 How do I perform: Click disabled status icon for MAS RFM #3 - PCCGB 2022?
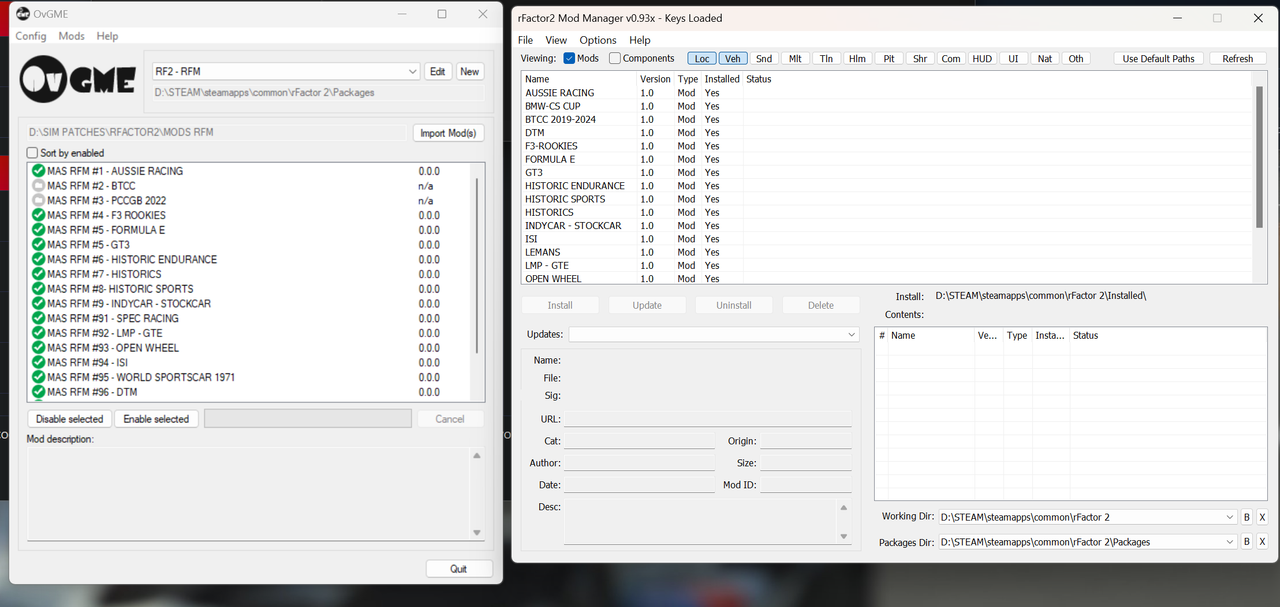(x=39, y=200)
